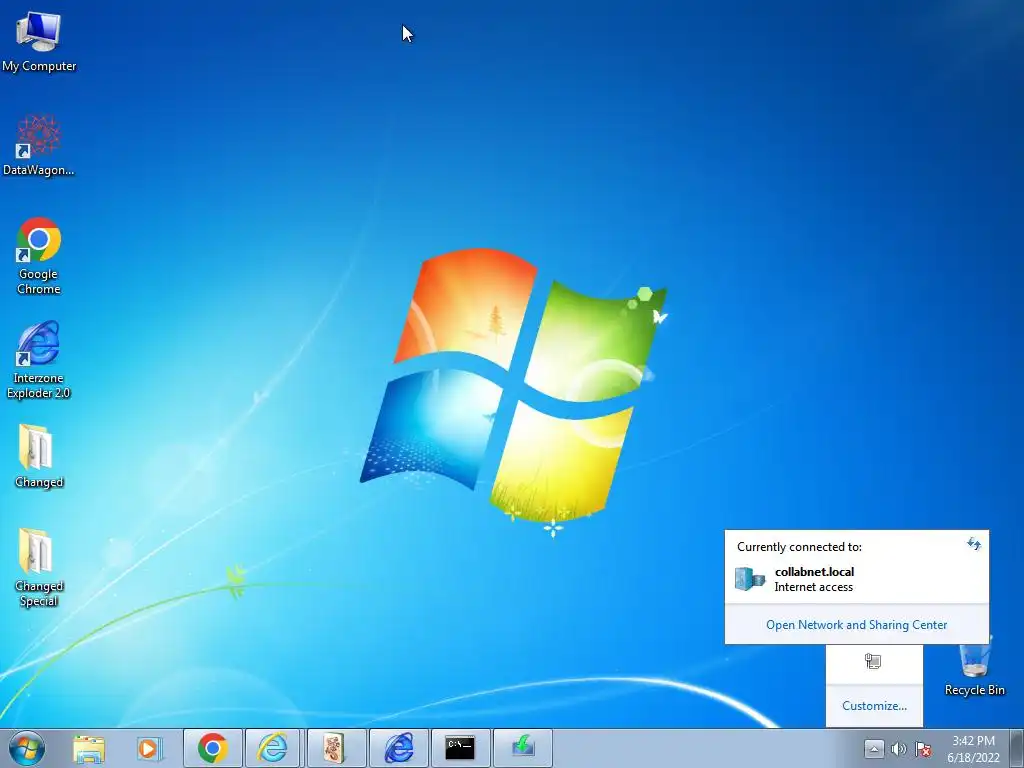This screenshot has height=768, width=1024.
Task: Switch to the classic blue Explorer taskbar button
Action: pyautogui.click(x=399, y=748)
